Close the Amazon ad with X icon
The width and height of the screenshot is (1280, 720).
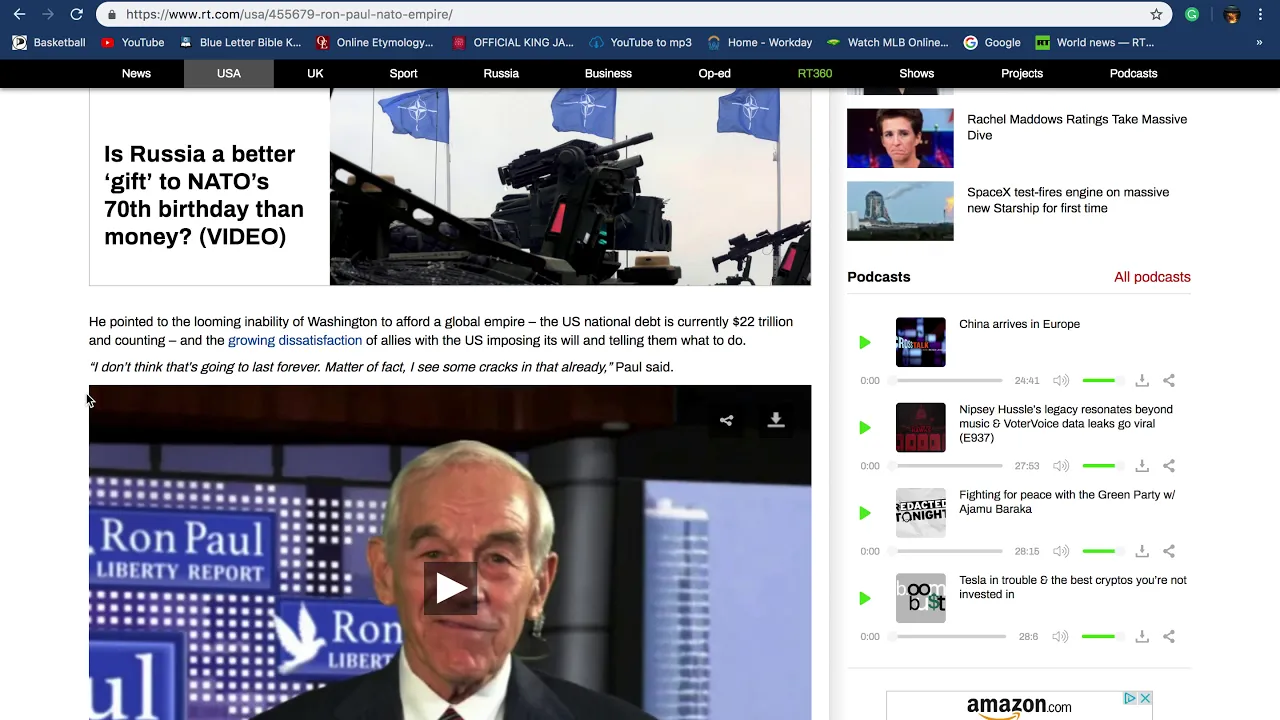click(x=1145, y=698)
